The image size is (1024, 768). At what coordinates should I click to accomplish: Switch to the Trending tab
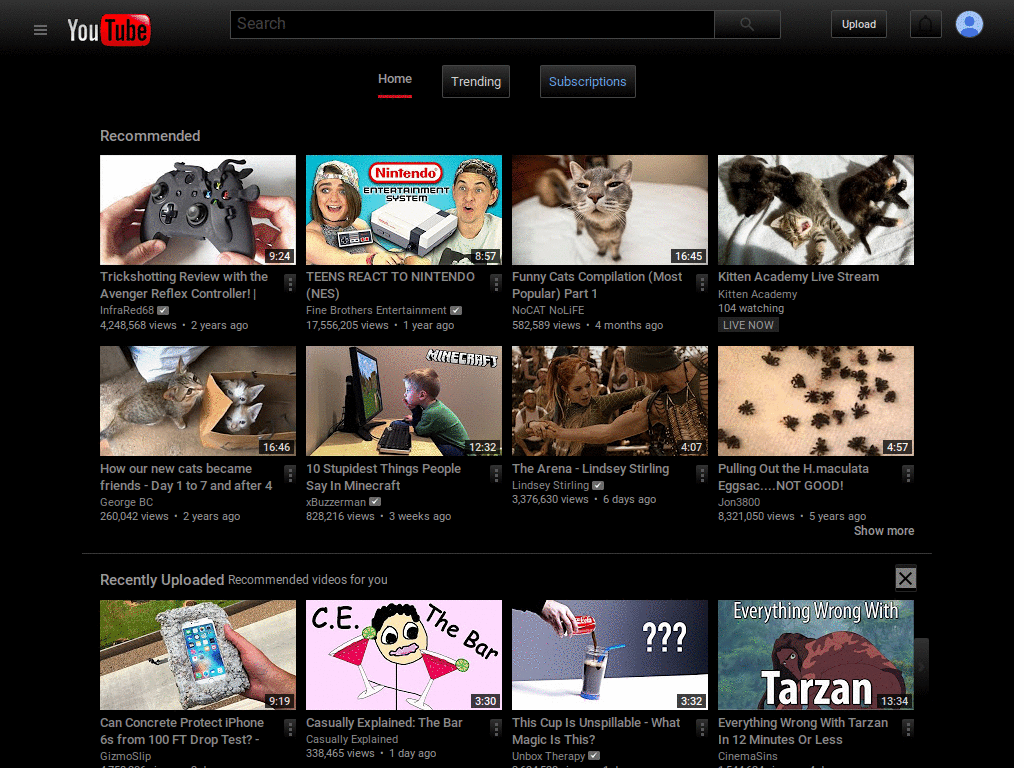(475, 82)
